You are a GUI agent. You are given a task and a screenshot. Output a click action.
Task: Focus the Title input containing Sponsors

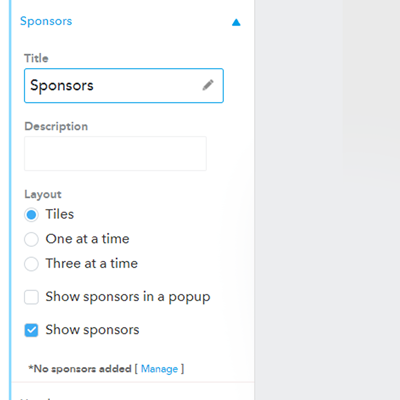[x=124, y=86]
